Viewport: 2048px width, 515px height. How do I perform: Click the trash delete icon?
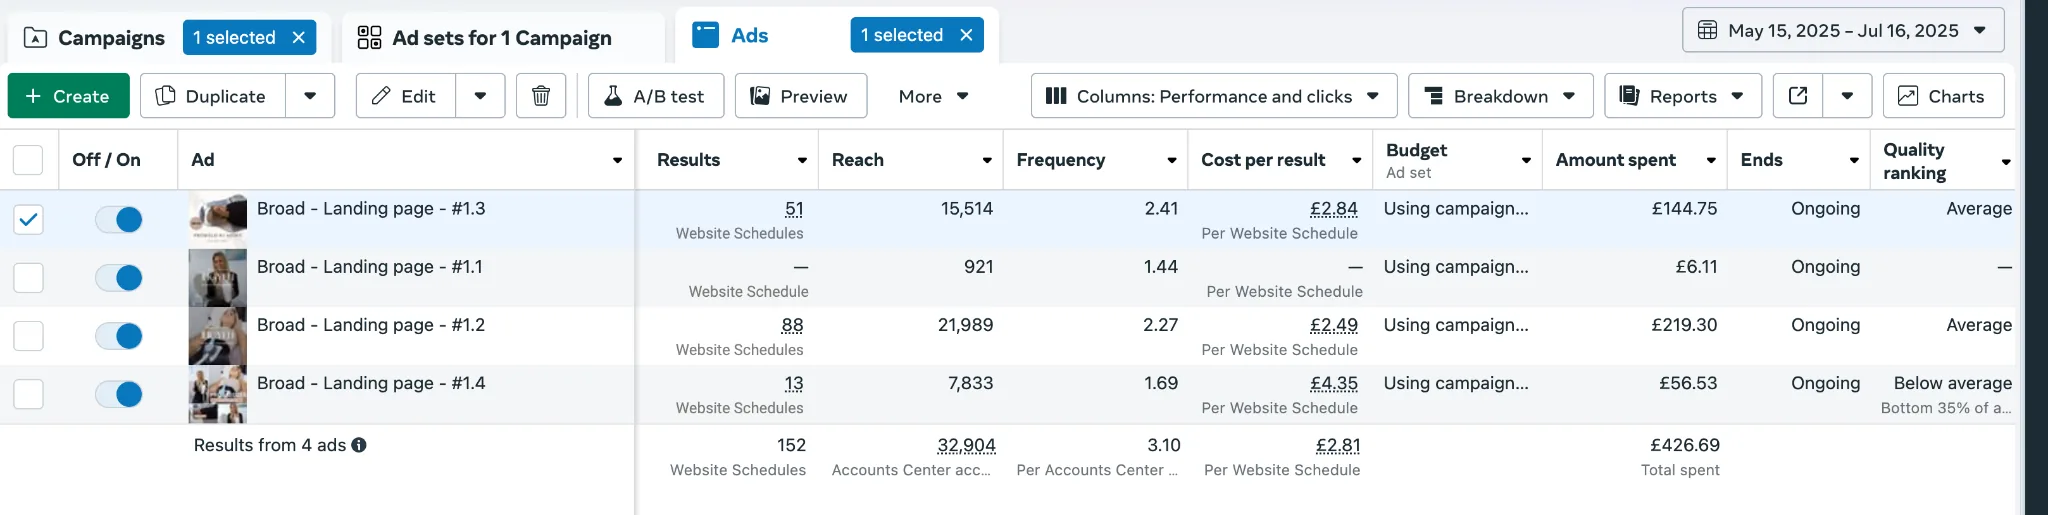coord(541,96)
